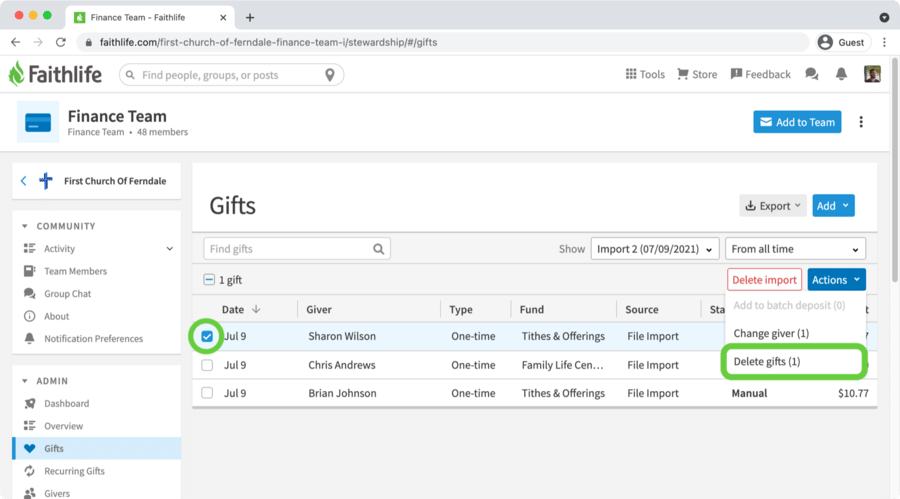
Task: Close the Finance Team browser tab
Action: click(223, 17)
